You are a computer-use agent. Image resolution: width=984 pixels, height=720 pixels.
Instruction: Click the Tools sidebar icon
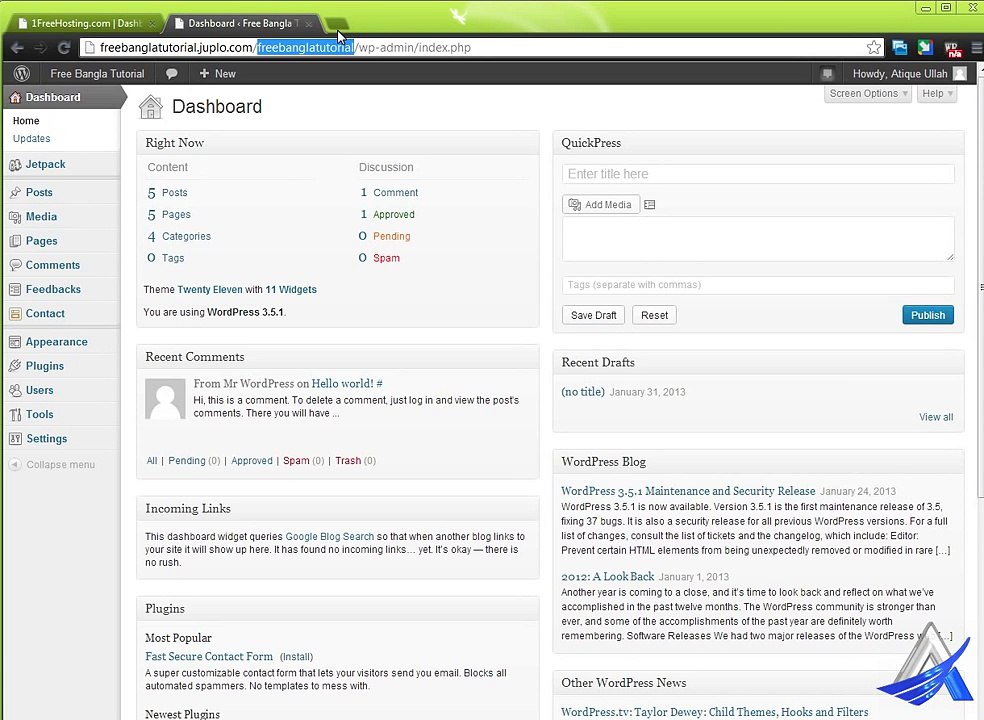pos(16,415)
